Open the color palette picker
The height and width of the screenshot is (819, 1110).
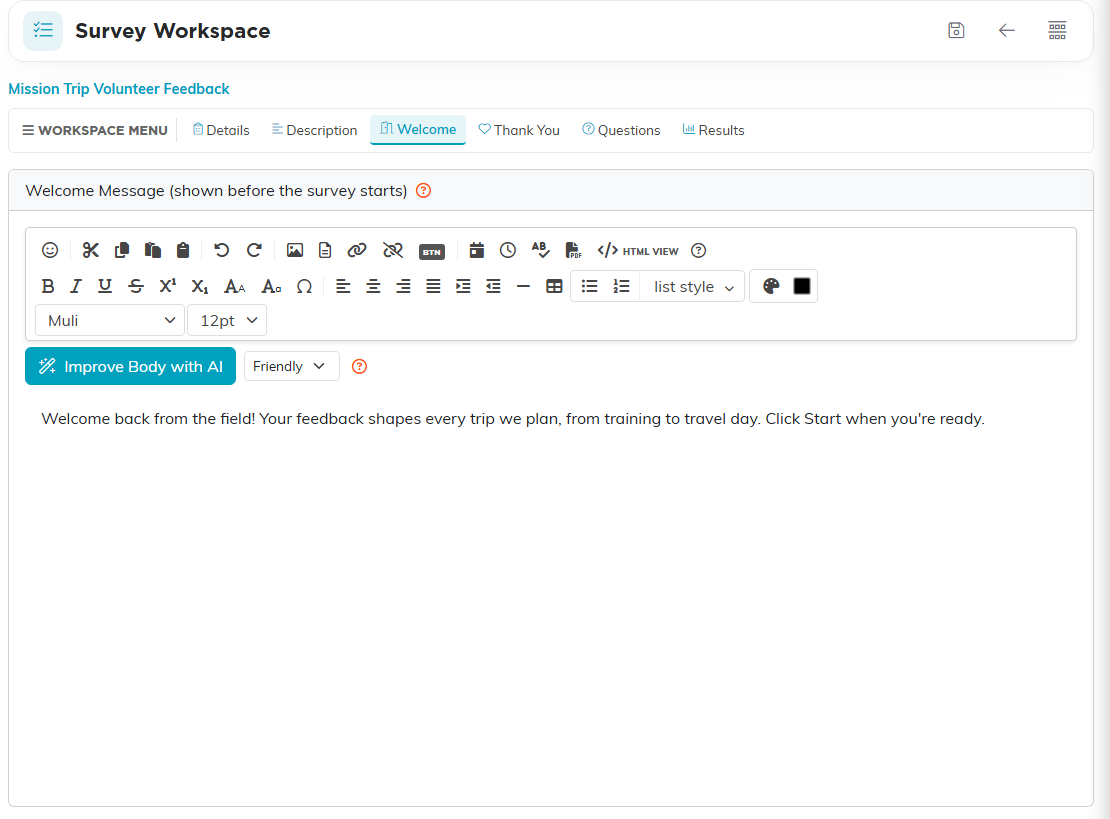[x=771, y=286]
